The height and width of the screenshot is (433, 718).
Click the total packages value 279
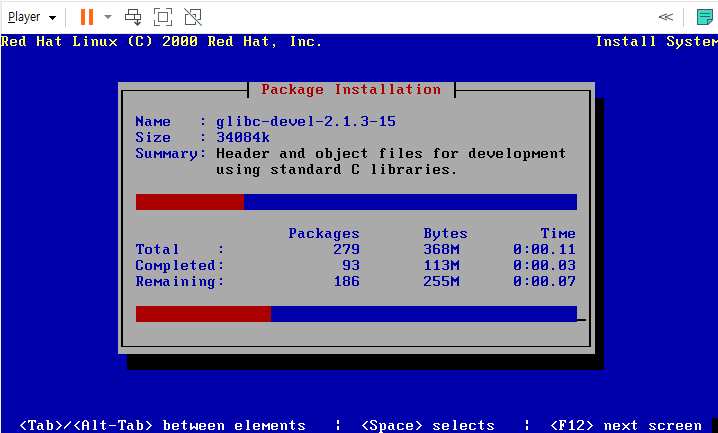coord(346,249)
